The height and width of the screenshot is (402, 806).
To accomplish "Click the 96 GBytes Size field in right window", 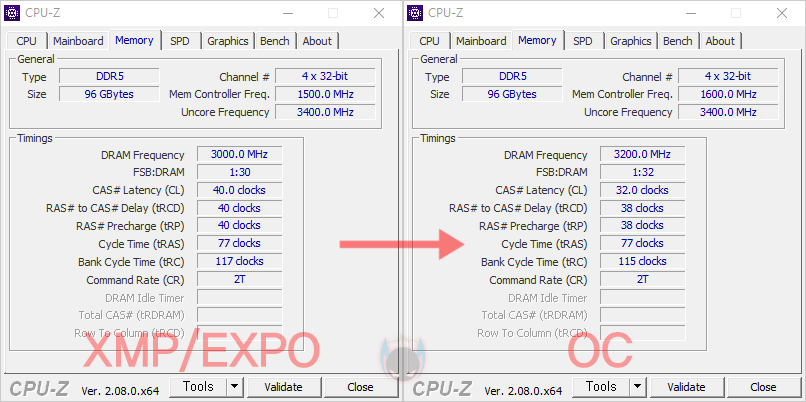I will [x=512, y=95].
